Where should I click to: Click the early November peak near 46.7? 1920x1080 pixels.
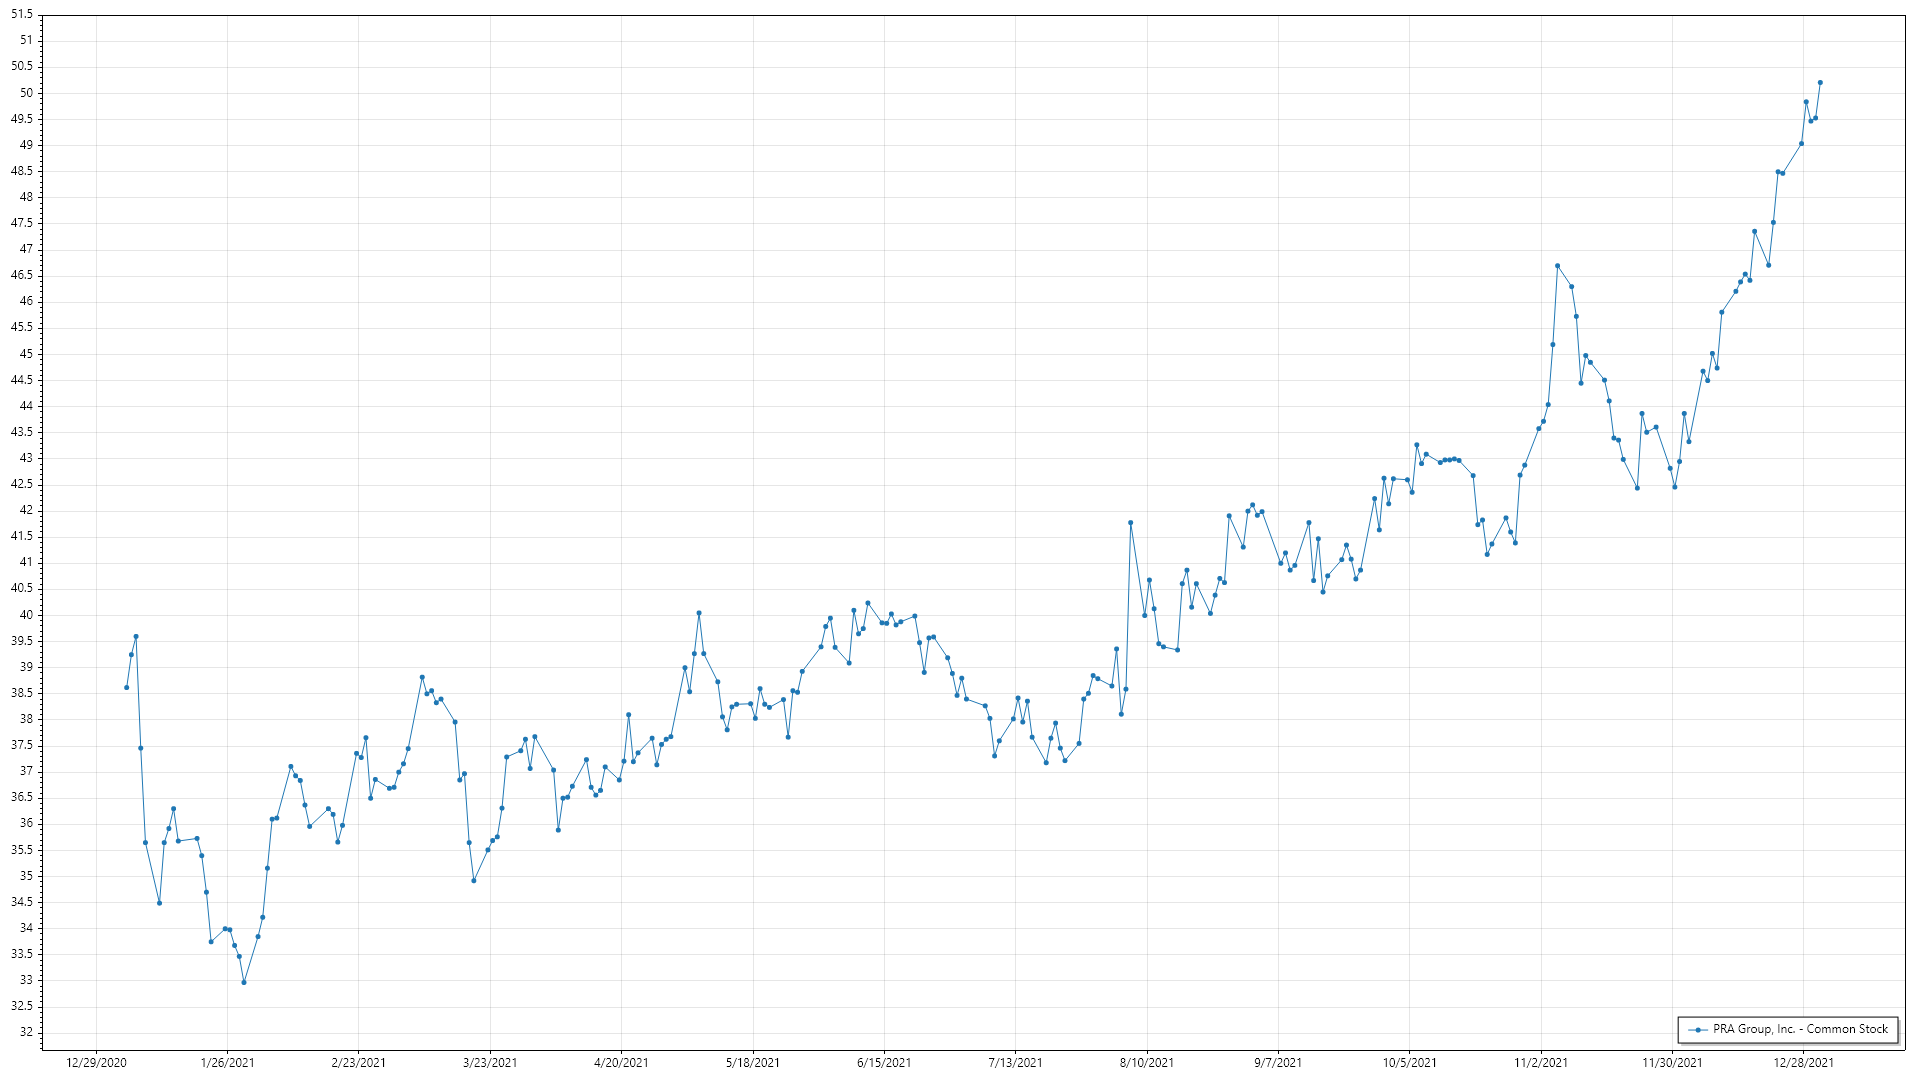[1557, 266]
